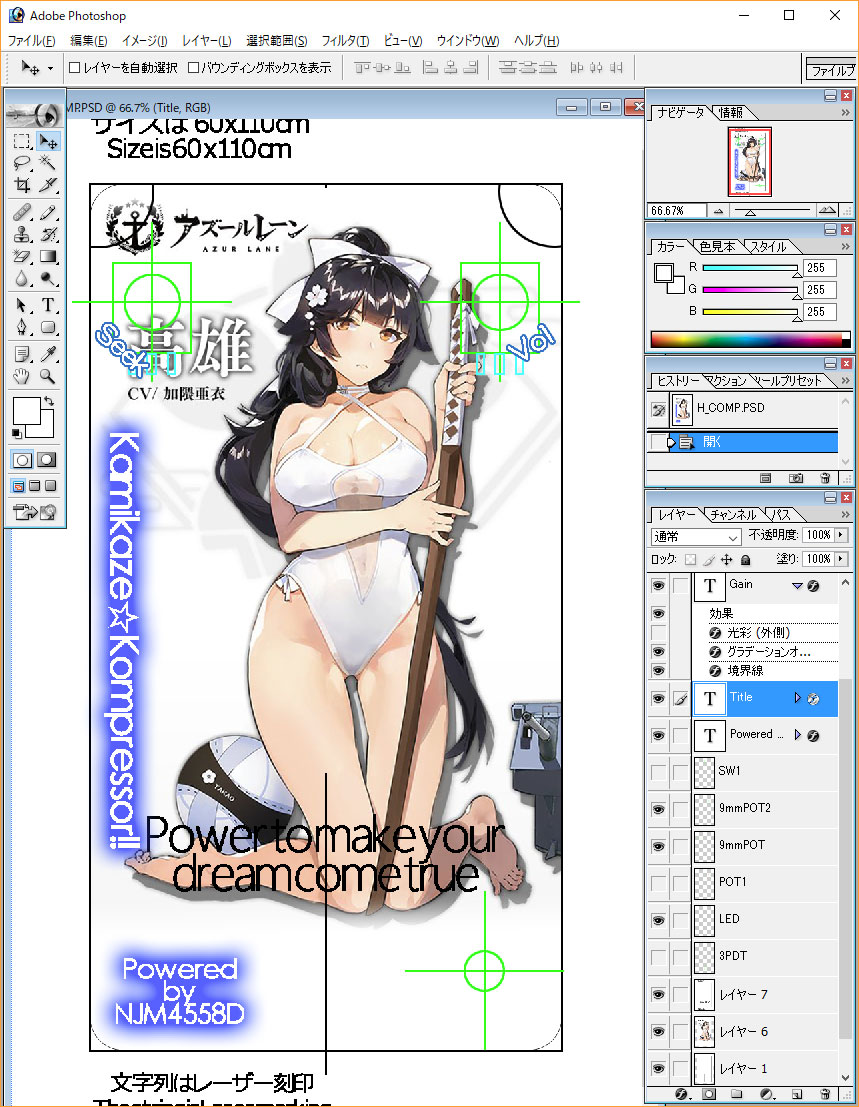Image resolution: width=859 pixels, height=1107 pixels.
Task: Select the Clone Stamp tool
Action: click(x=22, y=234)
